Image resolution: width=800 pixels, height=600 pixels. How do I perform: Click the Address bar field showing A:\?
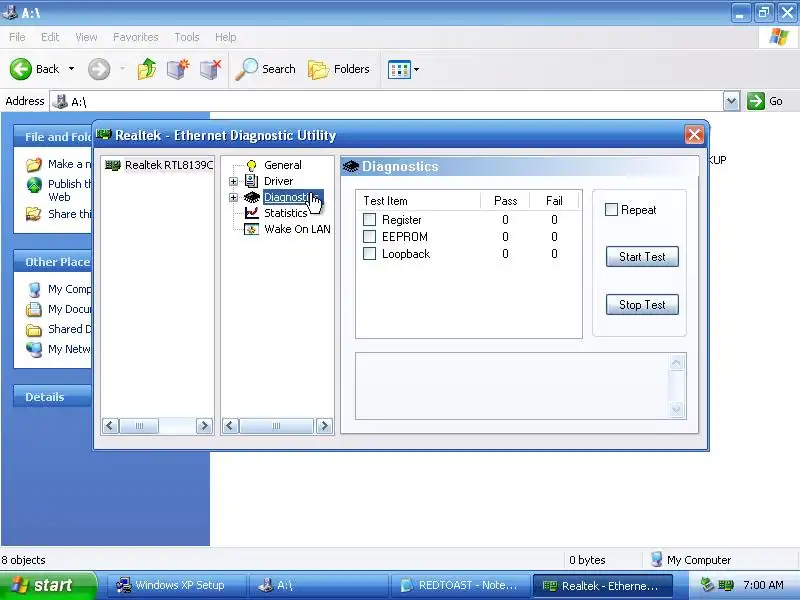(386, 102)
